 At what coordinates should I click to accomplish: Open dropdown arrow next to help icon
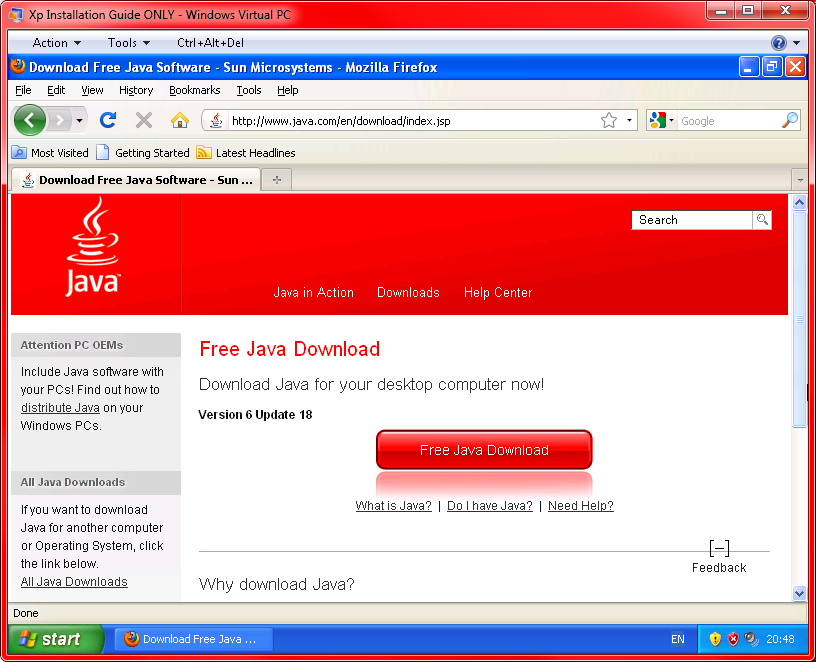click(x=797, y=43)
